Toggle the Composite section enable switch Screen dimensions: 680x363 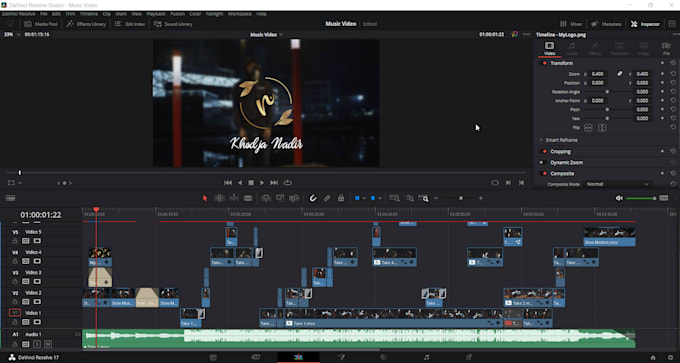[544, 173]
